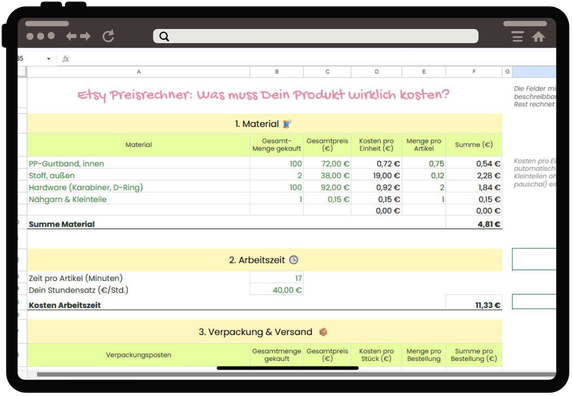Viewport: 573px width, 396px height.
Task: Open the cell name box dropdown arrow
Action: click(x=49, y=59)
